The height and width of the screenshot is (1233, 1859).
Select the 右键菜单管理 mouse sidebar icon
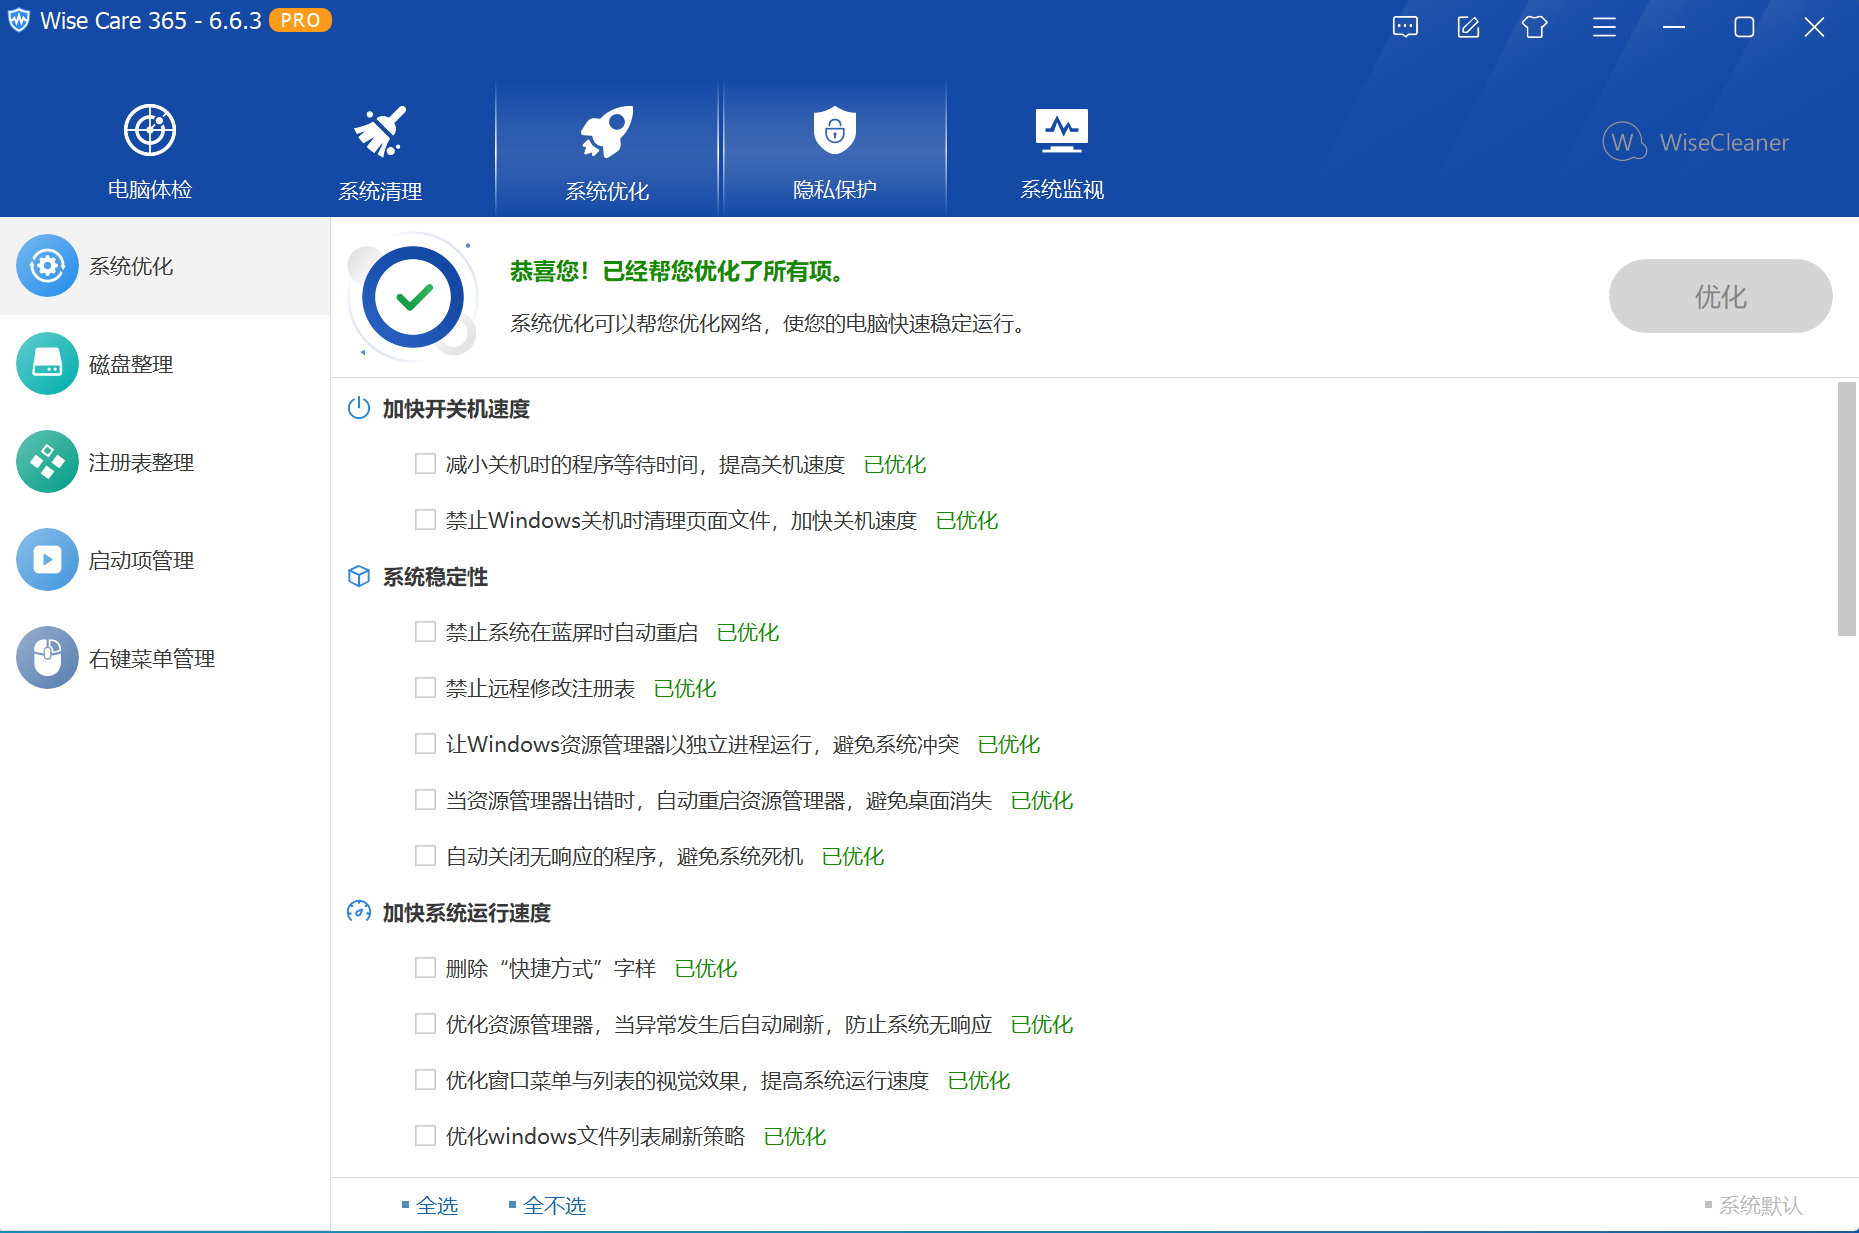tap(47, 658)
